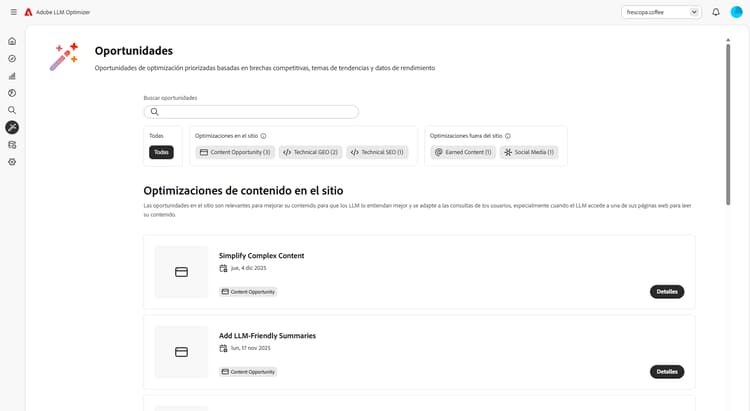
Task: Click the vertical page scrollbar thumb
Action: point(728,124)
